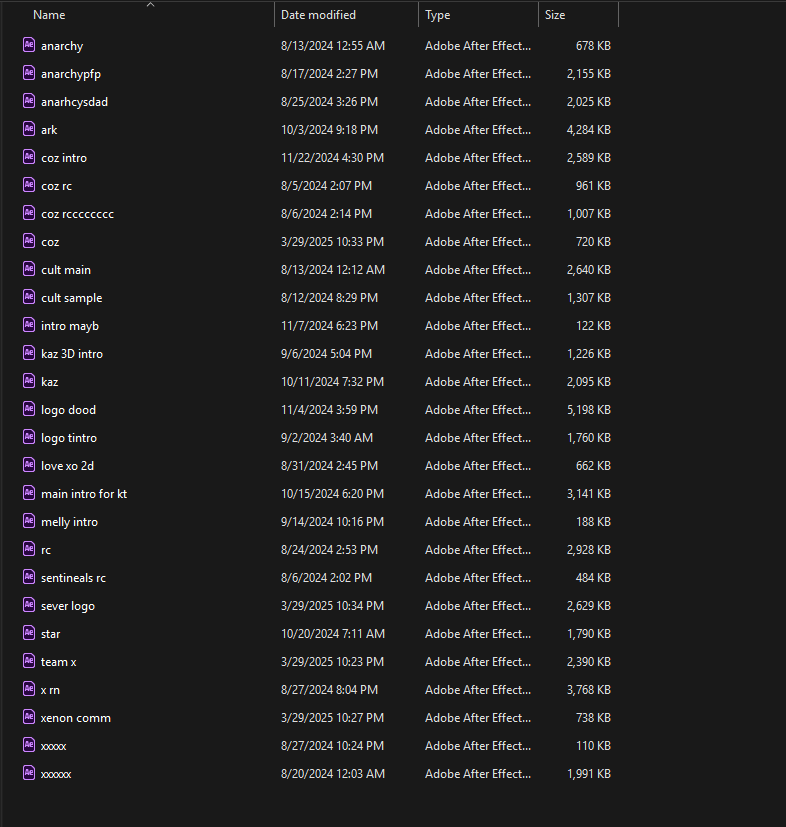The image size is (786, 827).
Task: Click the date 10/3/2024 9:18 PM
Action: (329, 130)
